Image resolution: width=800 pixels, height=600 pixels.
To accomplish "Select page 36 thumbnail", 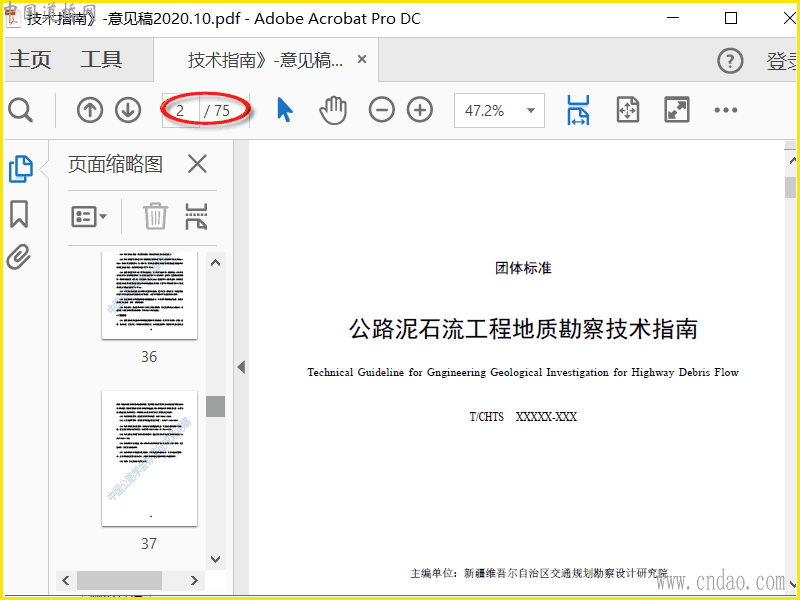I will (x=149, y=295).
